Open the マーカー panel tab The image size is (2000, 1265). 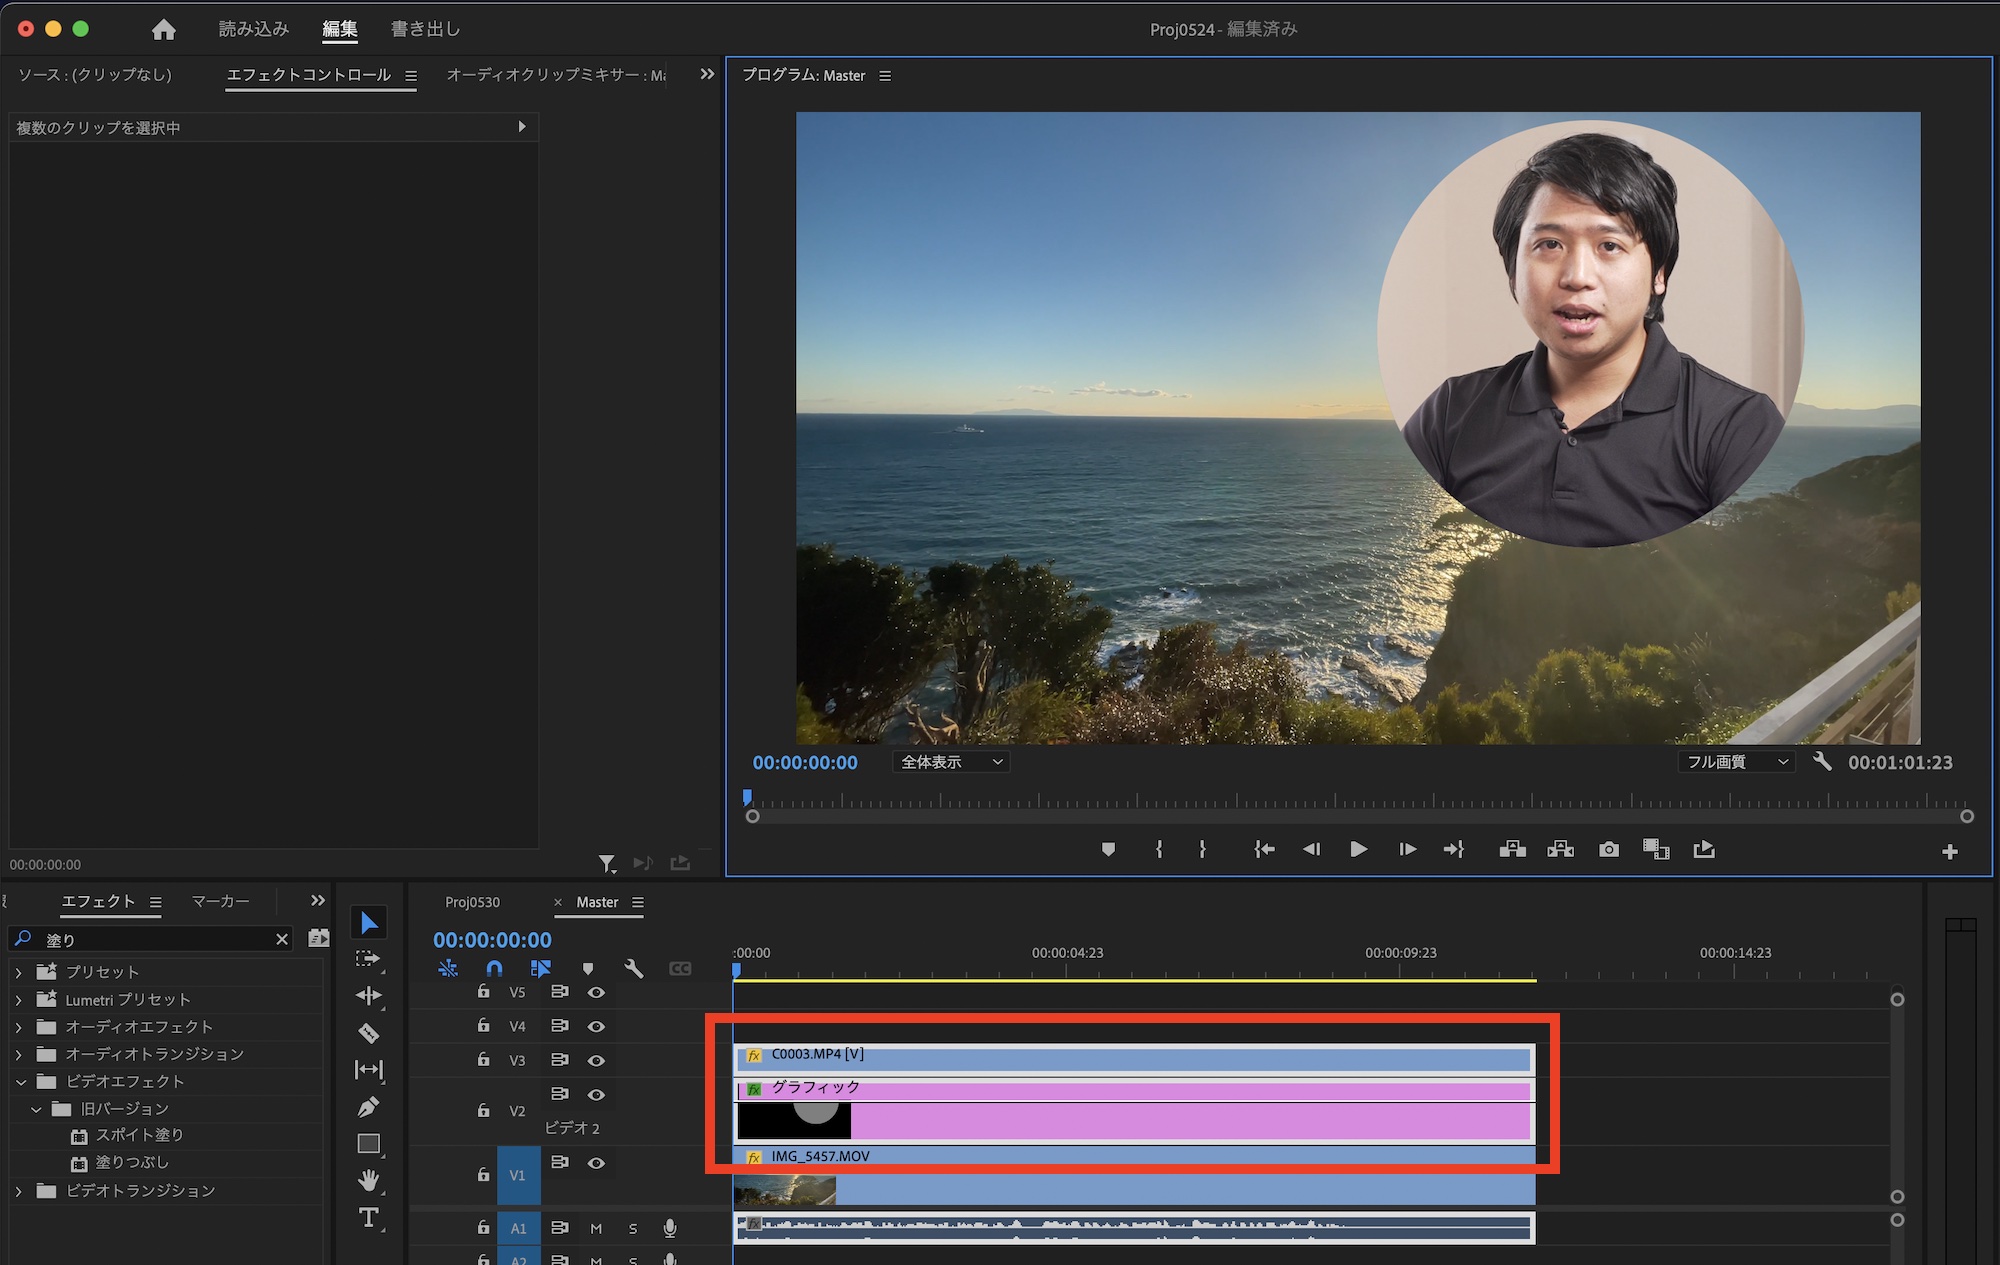point(220,901)
